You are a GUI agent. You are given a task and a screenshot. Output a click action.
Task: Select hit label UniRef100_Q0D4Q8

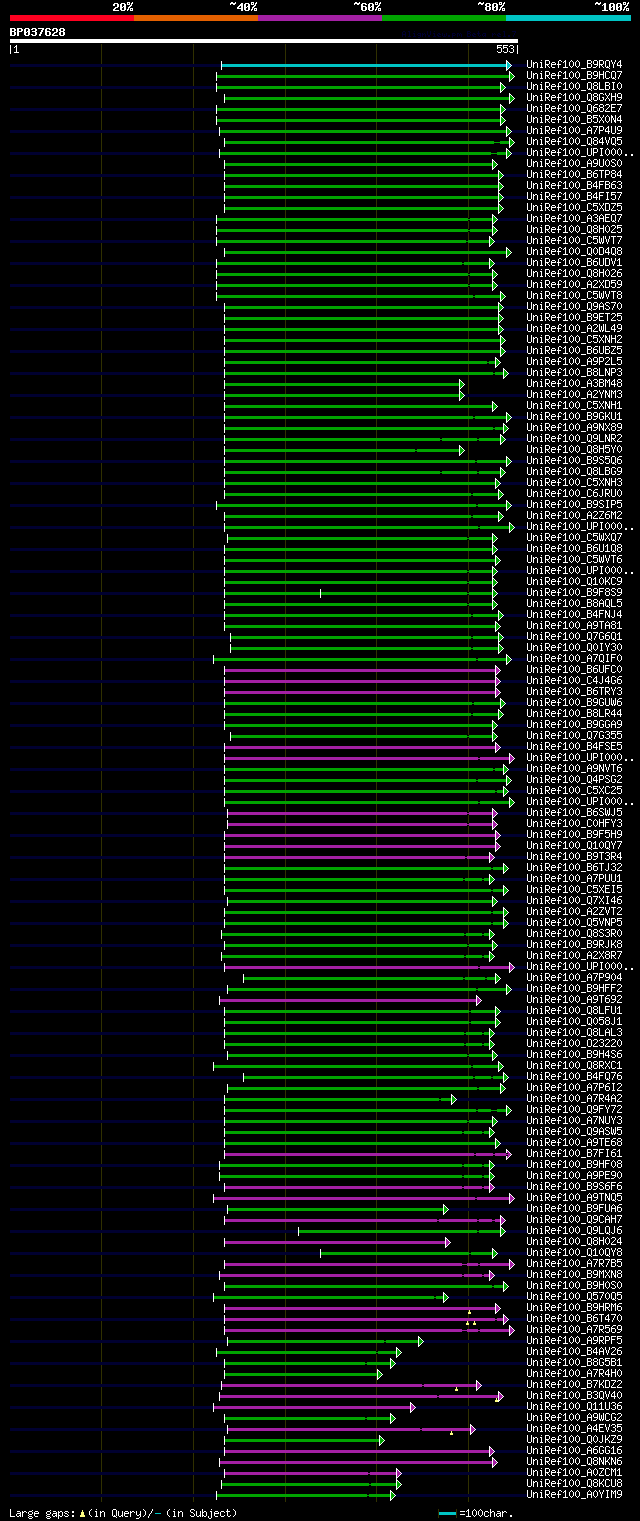click(x=574, y=251)
